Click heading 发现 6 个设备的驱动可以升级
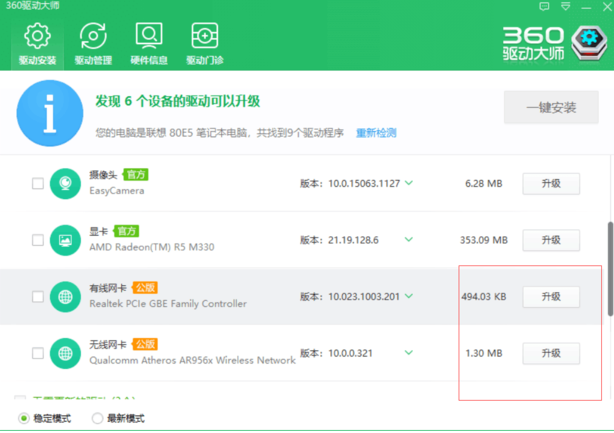 point(178,101)
